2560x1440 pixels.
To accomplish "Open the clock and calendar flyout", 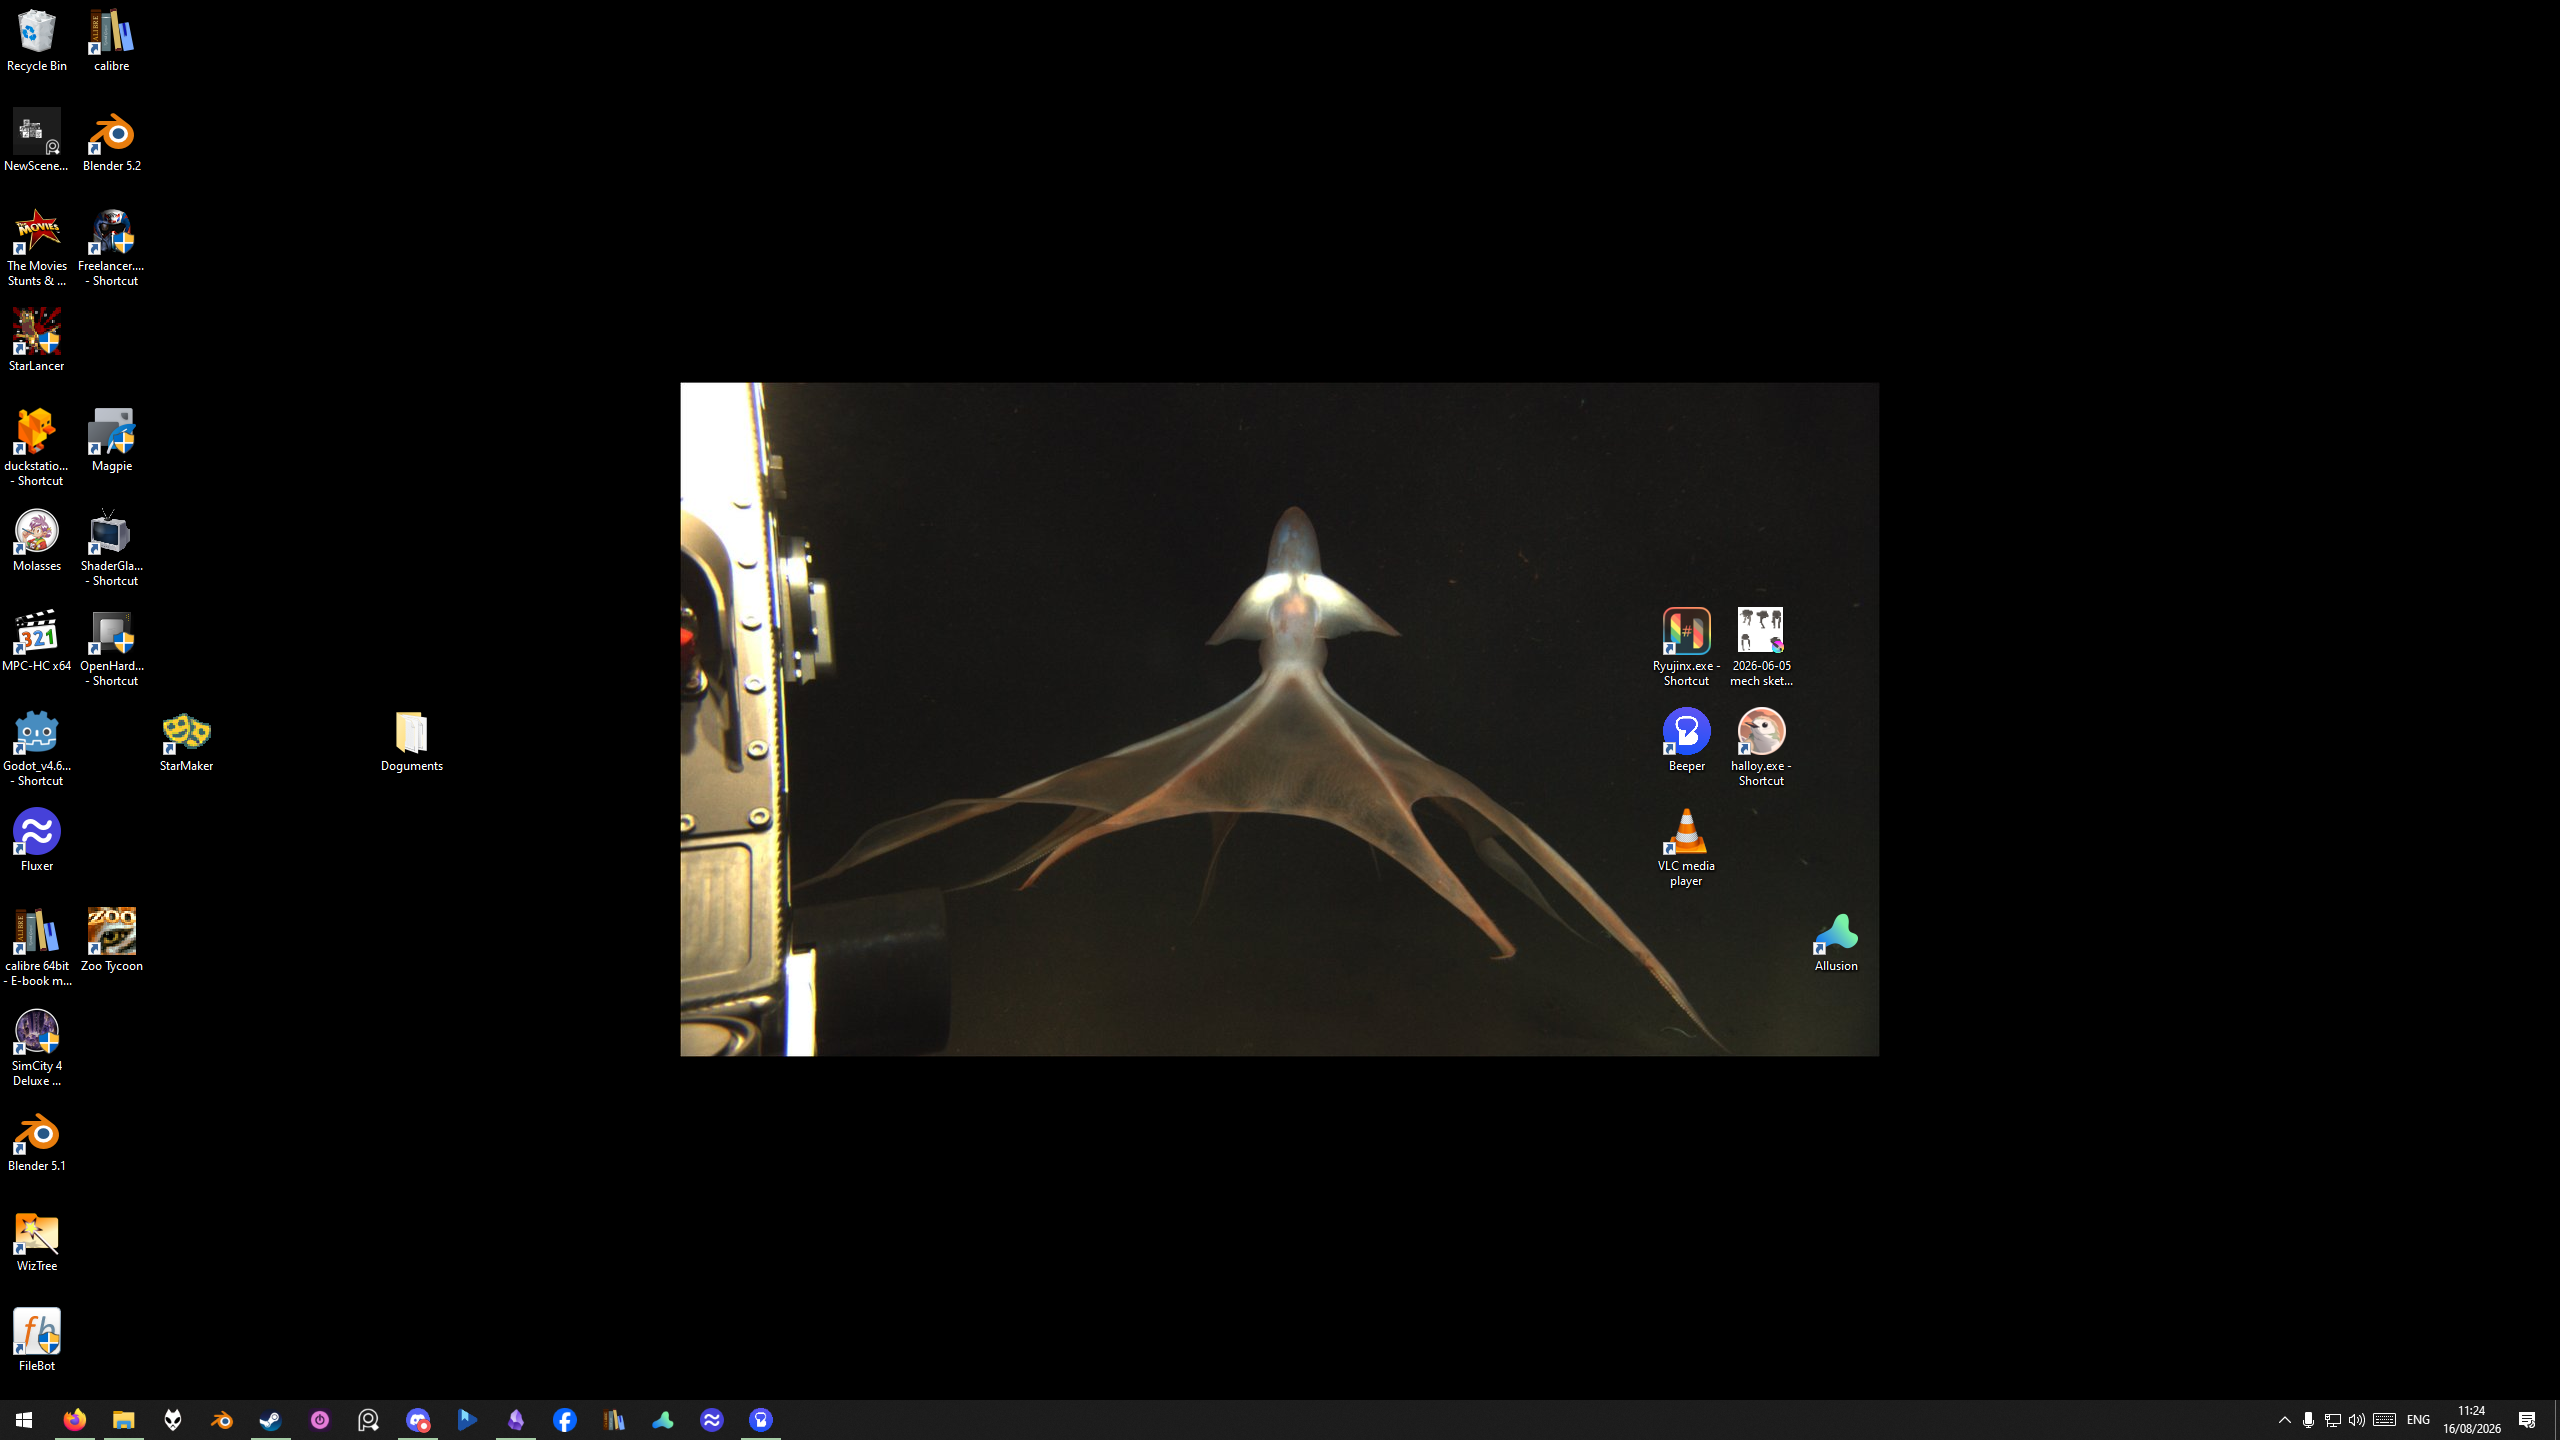I will (x=2471, y=1420).
